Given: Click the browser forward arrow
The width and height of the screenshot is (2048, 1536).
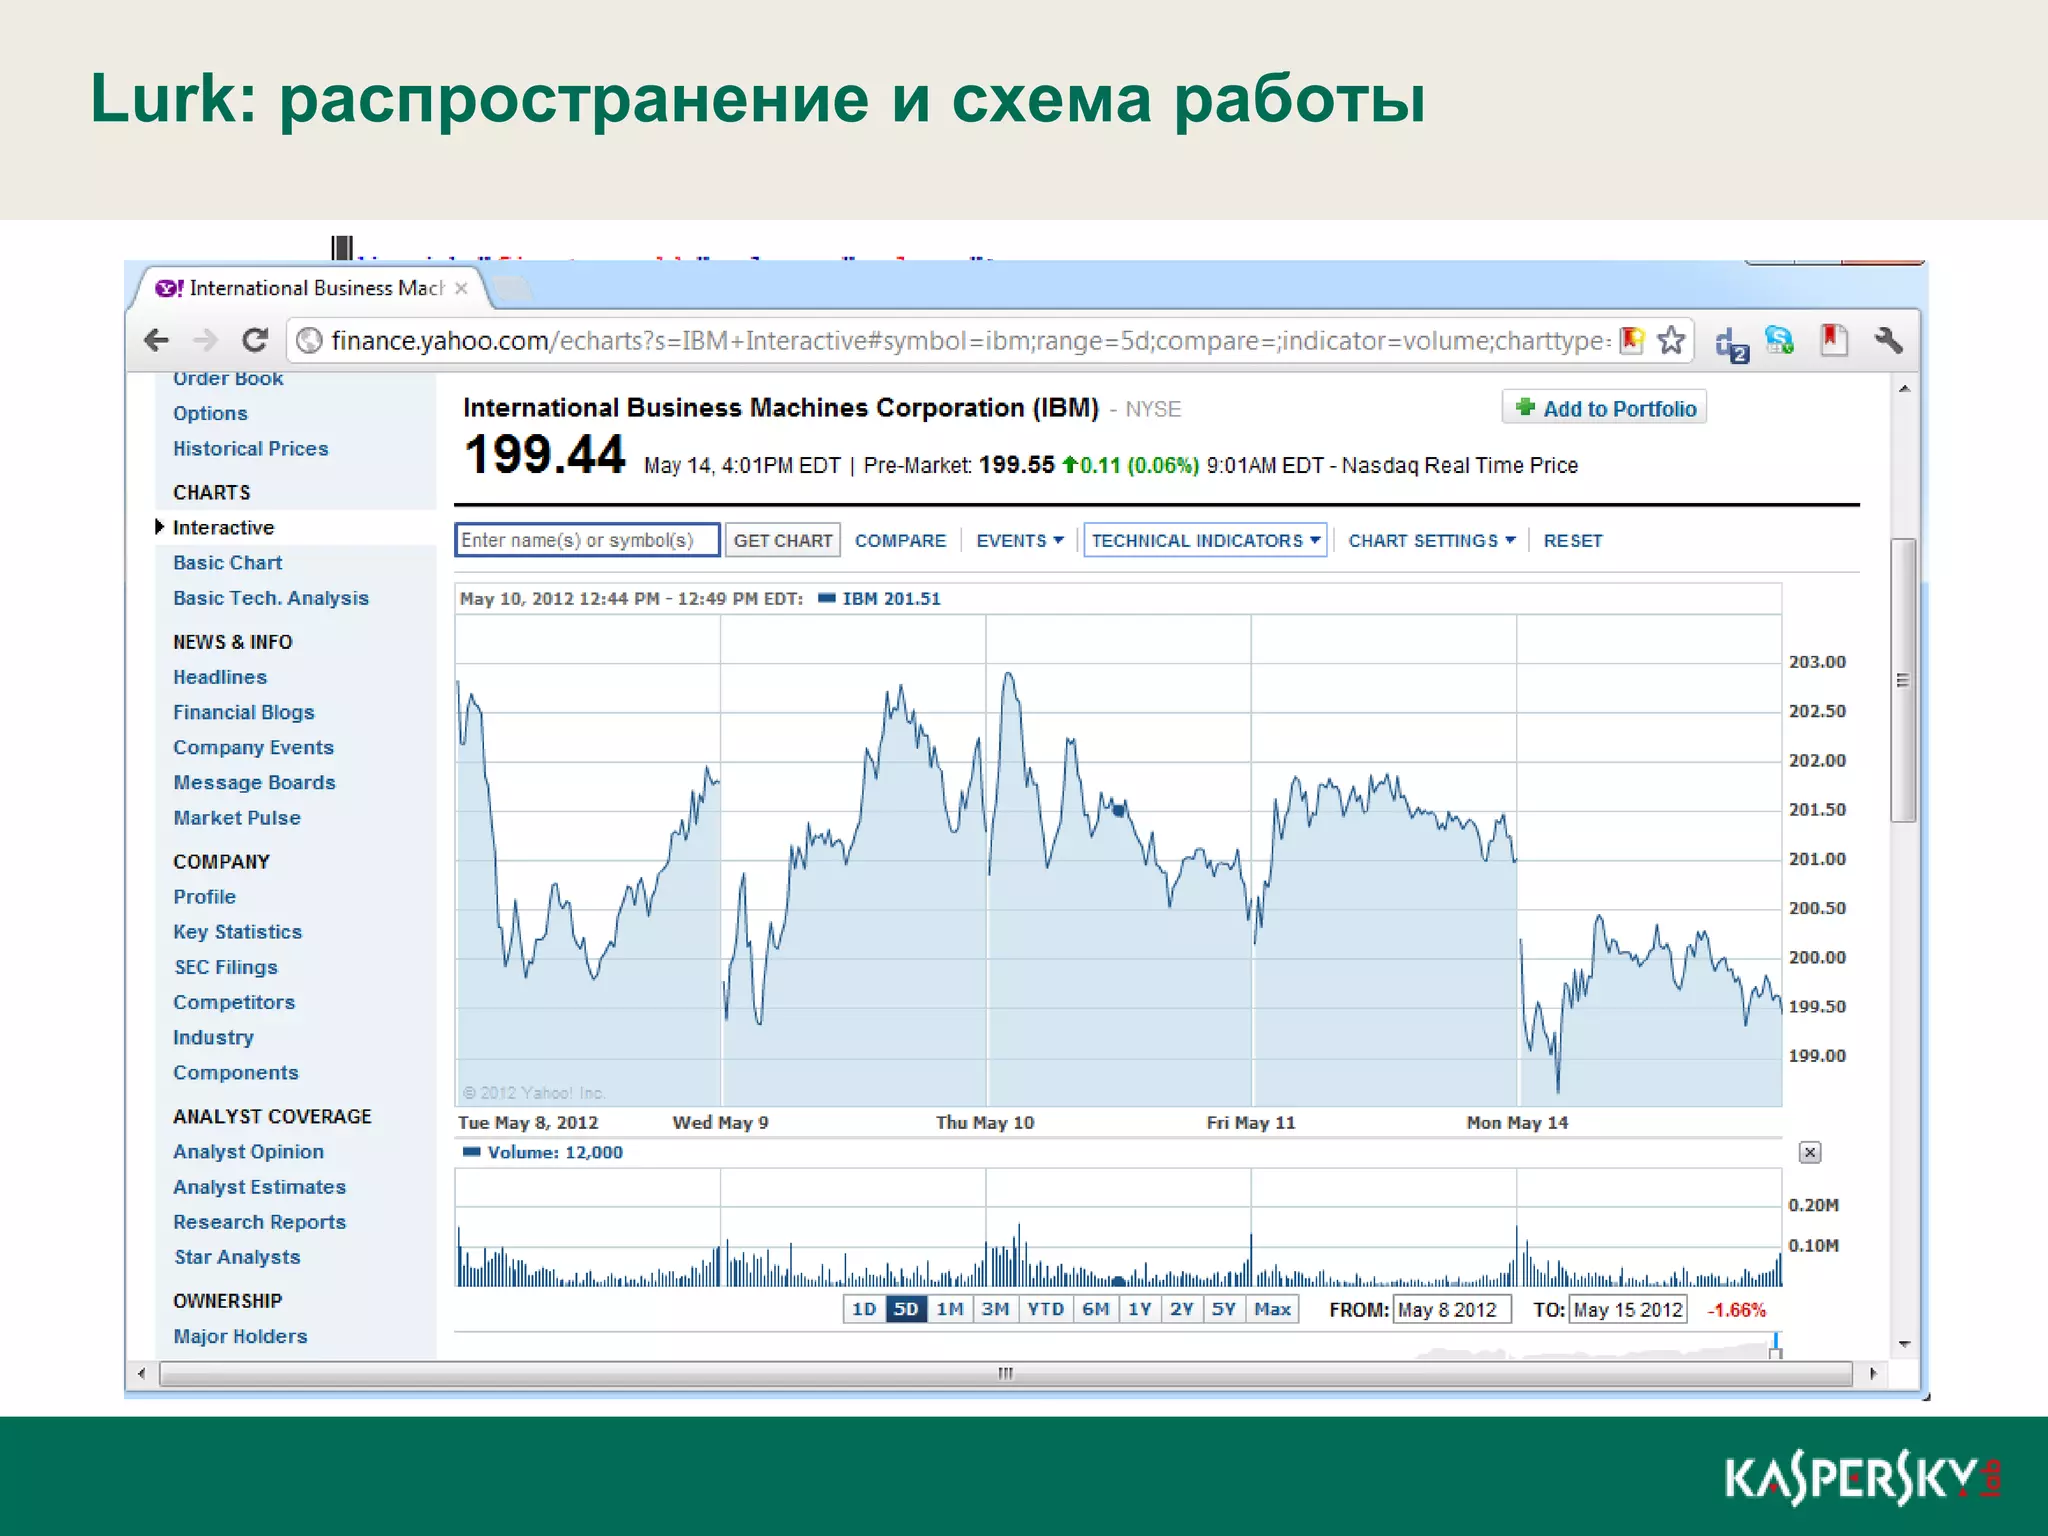Looking at the screenshot, I should pyautogui.click(x=205, y=341).
